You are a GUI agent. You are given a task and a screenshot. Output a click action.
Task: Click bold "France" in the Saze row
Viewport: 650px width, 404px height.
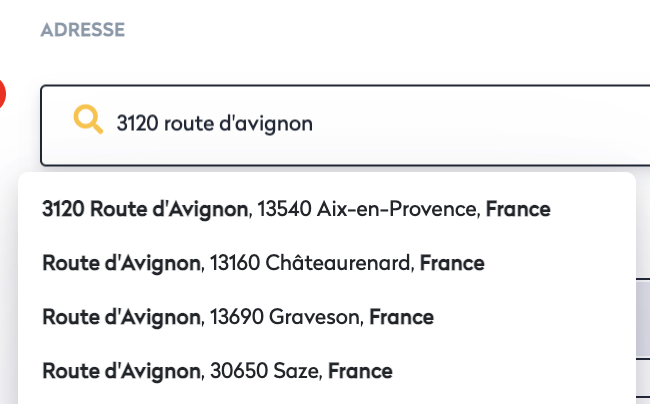(360, 372)
